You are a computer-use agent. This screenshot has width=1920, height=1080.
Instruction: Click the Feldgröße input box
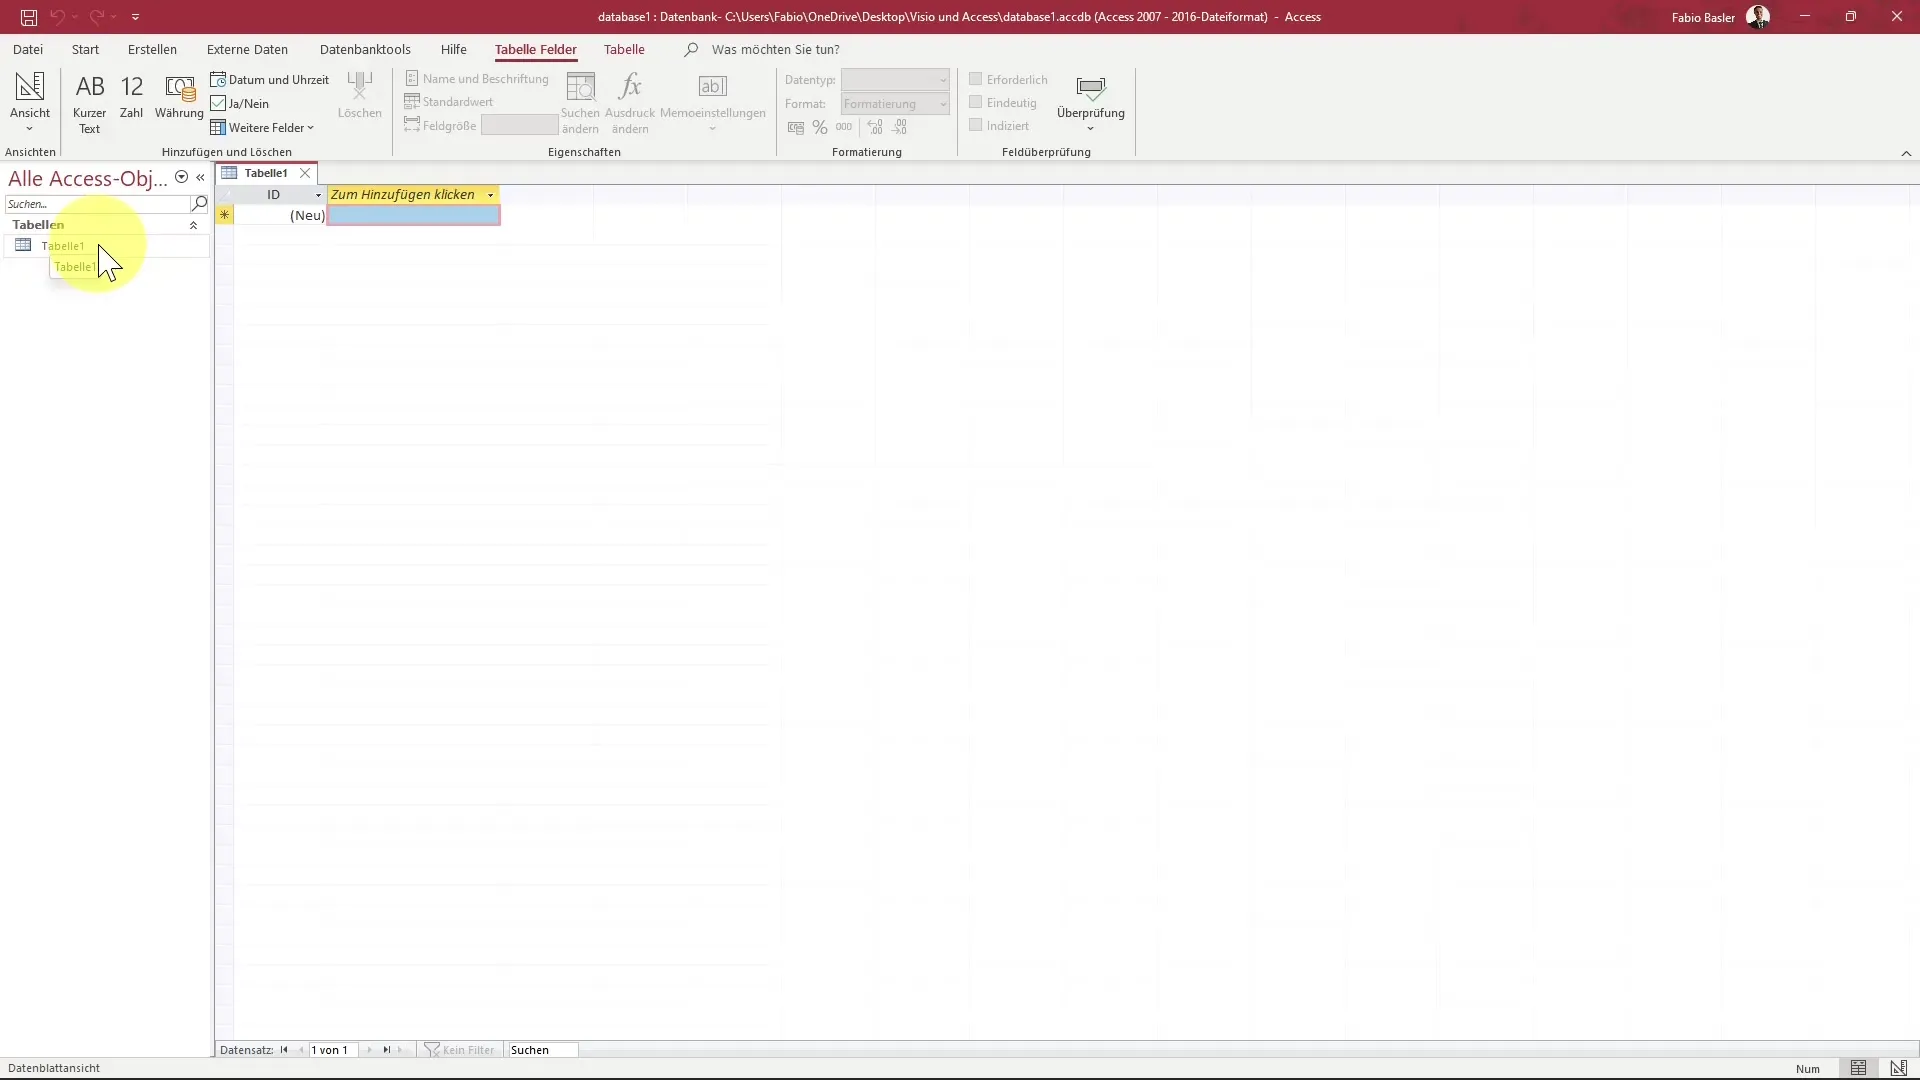pyautogui.click(x=520, y=125)
